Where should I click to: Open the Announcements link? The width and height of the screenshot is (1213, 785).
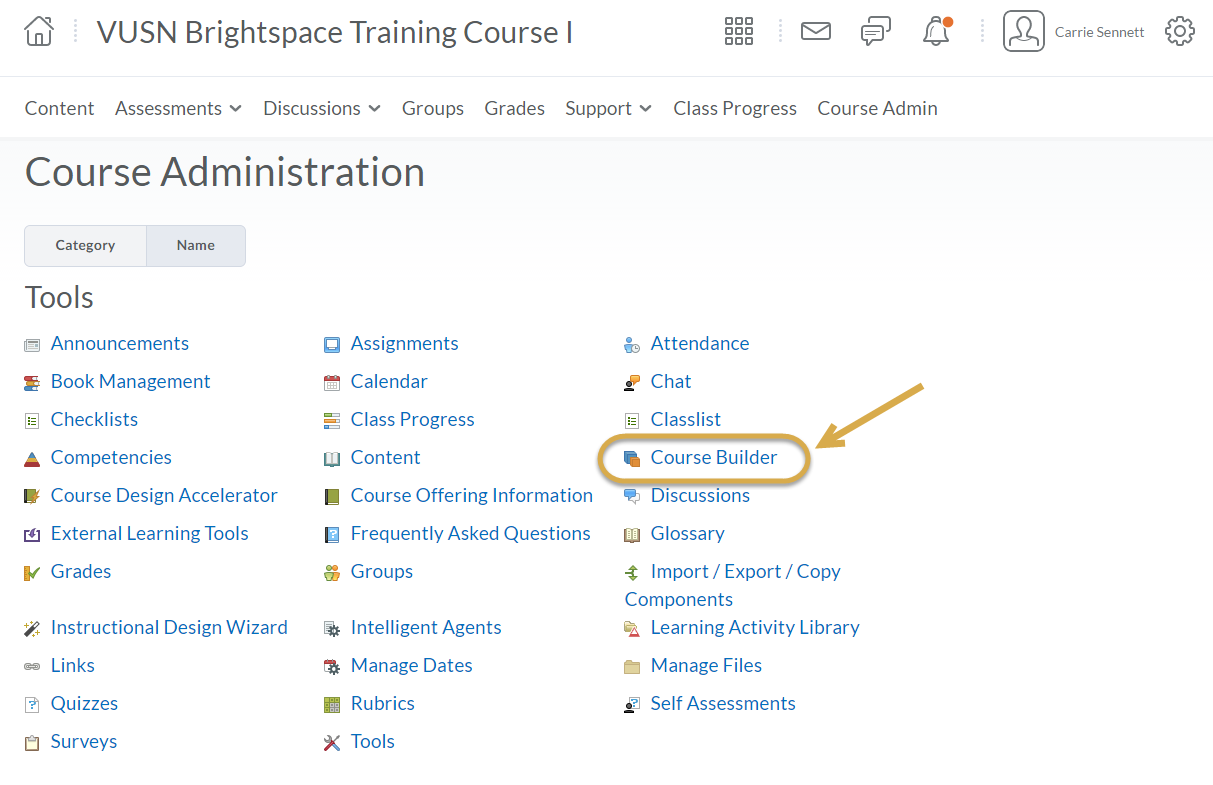point(120,343)
